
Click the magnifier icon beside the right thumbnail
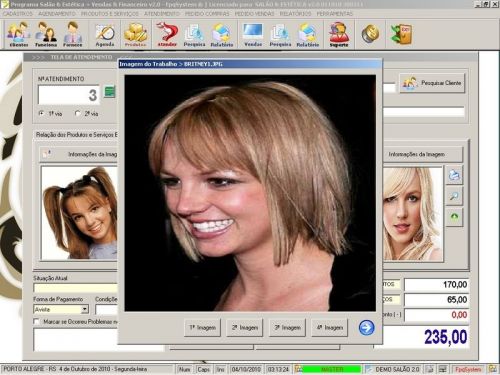(x=454, y=196)
